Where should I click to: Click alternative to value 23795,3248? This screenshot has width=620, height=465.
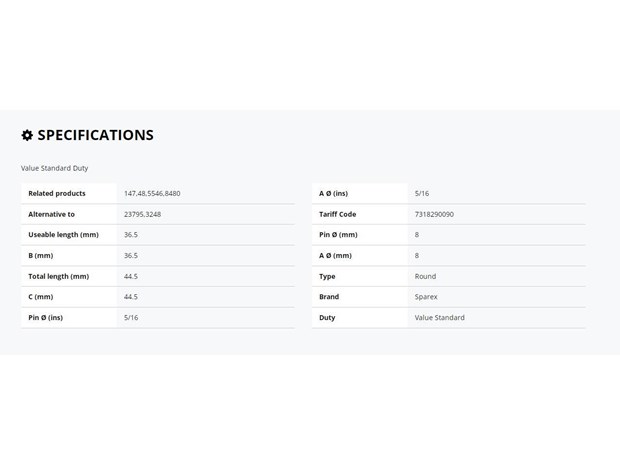click(142, 214)
